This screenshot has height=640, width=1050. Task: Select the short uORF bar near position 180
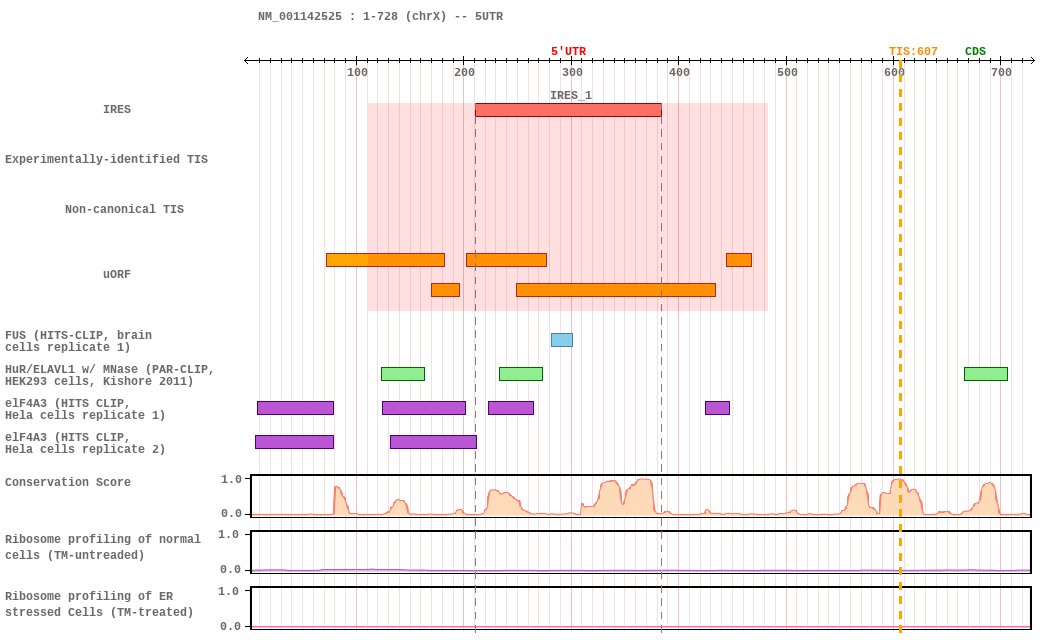[445, 290]
